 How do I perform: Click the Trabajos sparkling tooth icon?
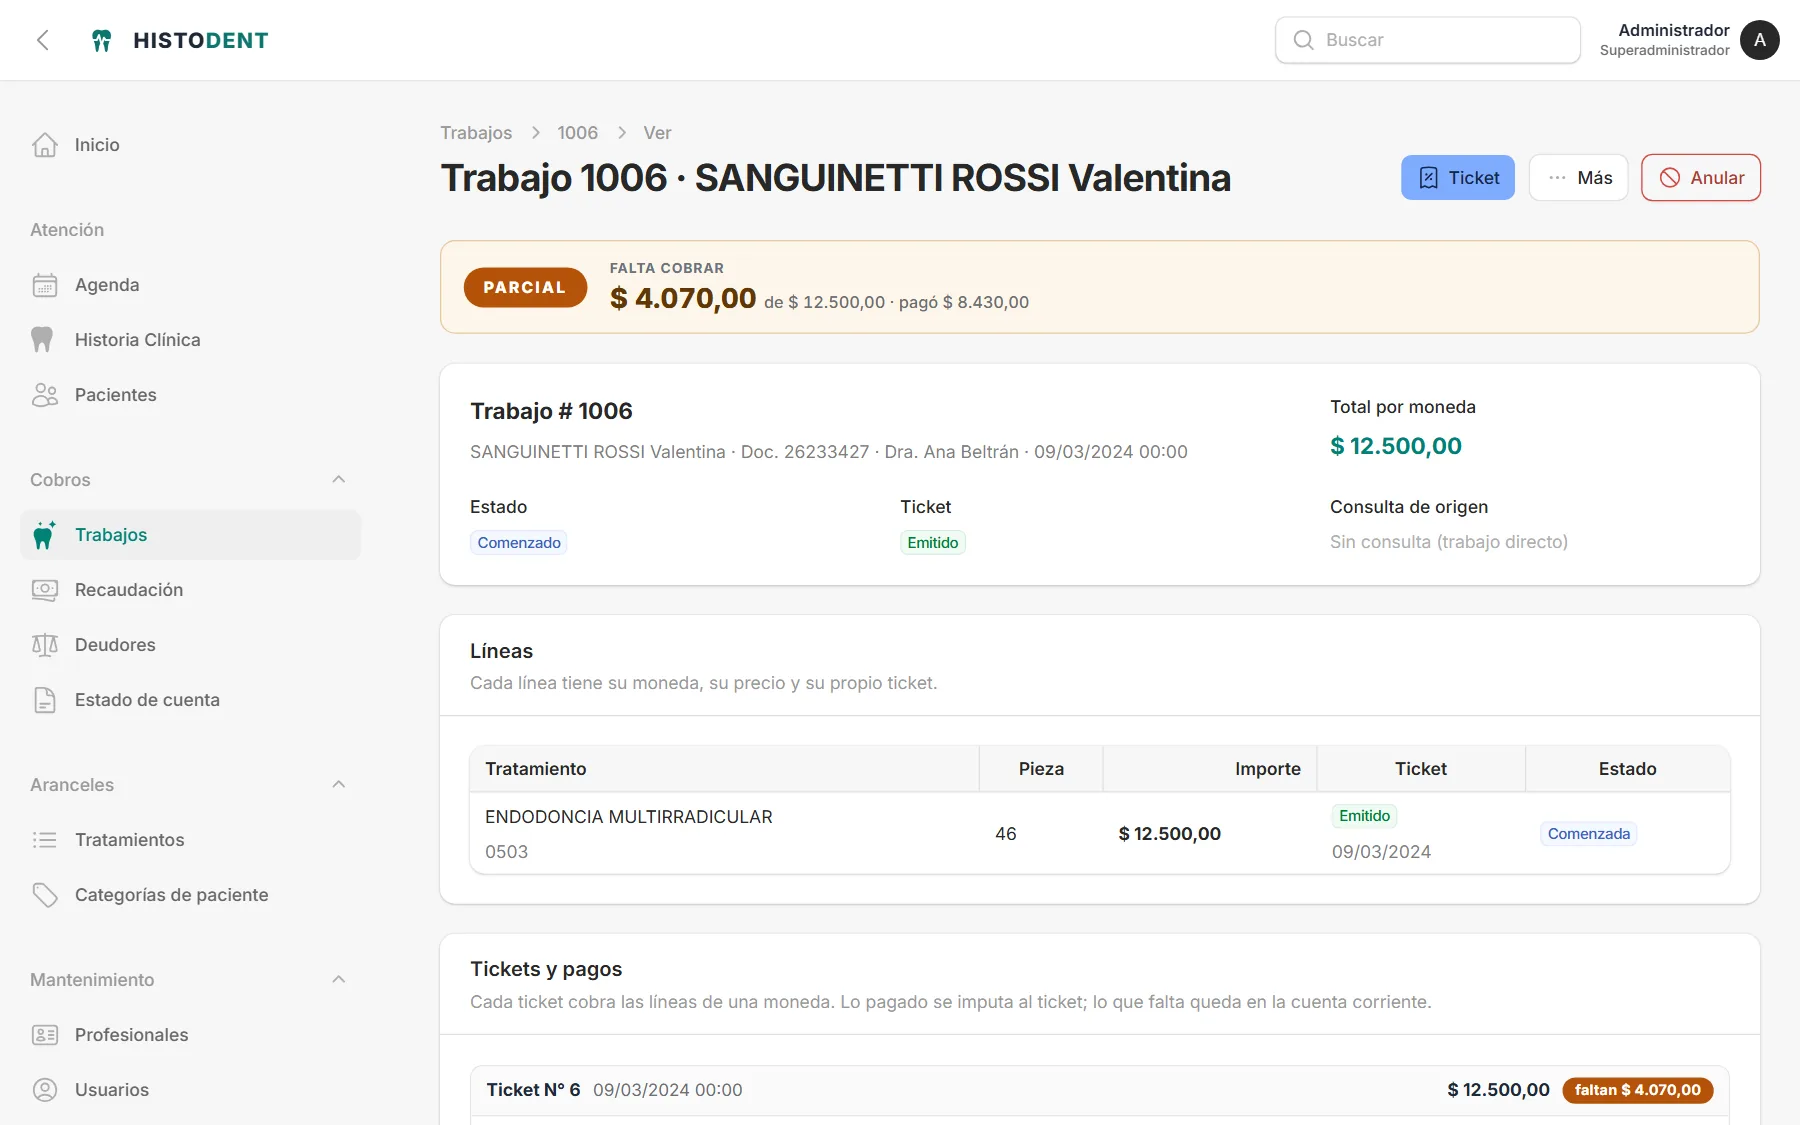pyautogui.click(x=44, y=535)
